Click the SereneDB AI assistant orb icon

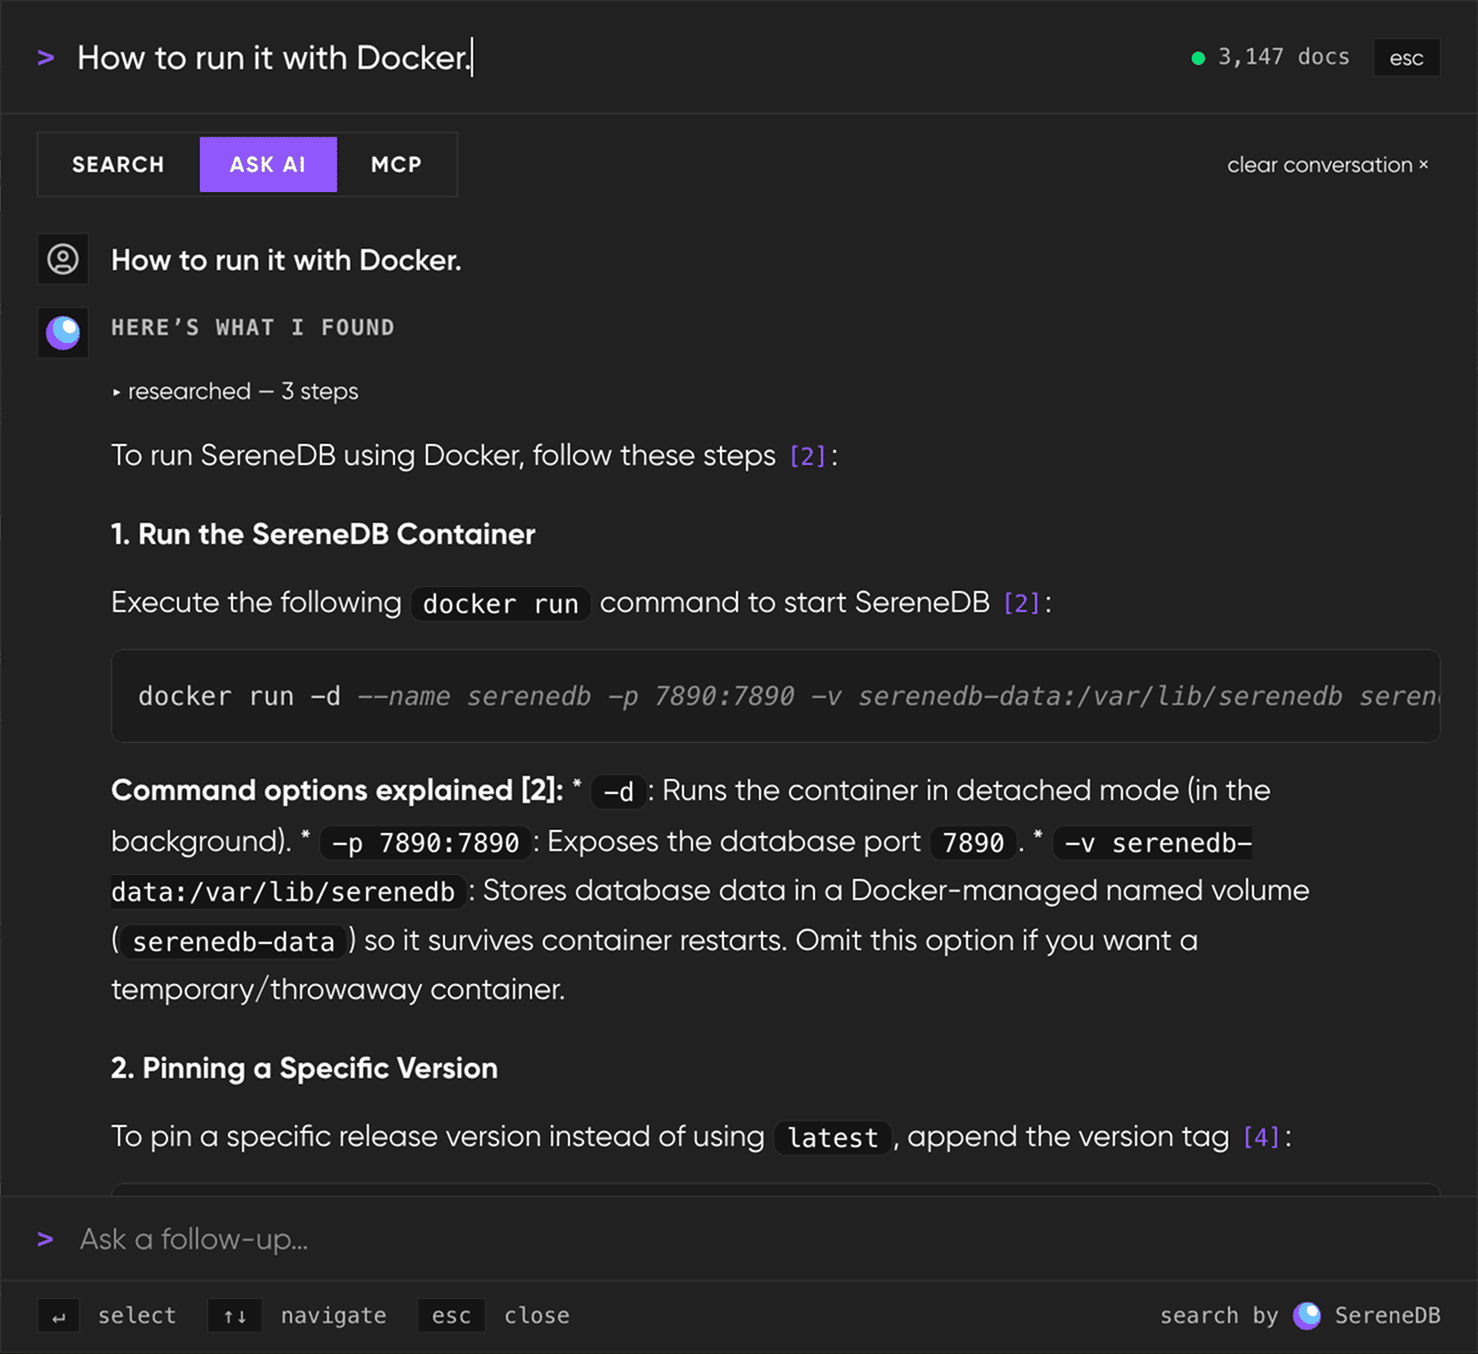(63, 332)
